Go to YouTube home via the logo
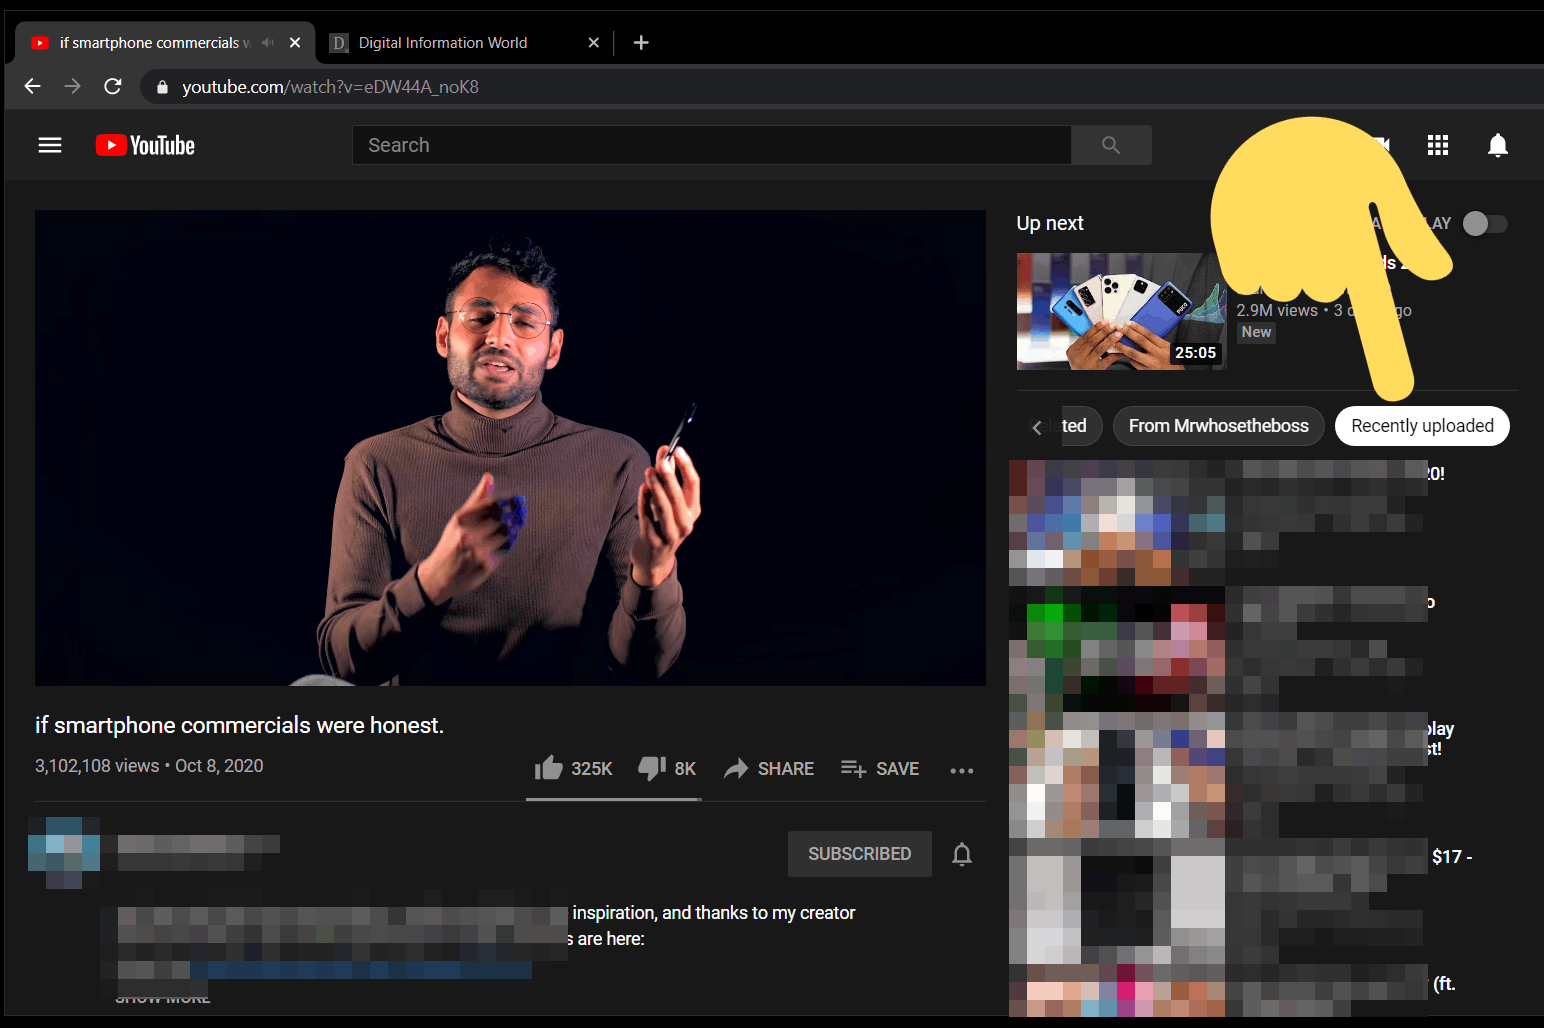Viewport: 1544px width, 1028px height. click(x=145, y=145)
